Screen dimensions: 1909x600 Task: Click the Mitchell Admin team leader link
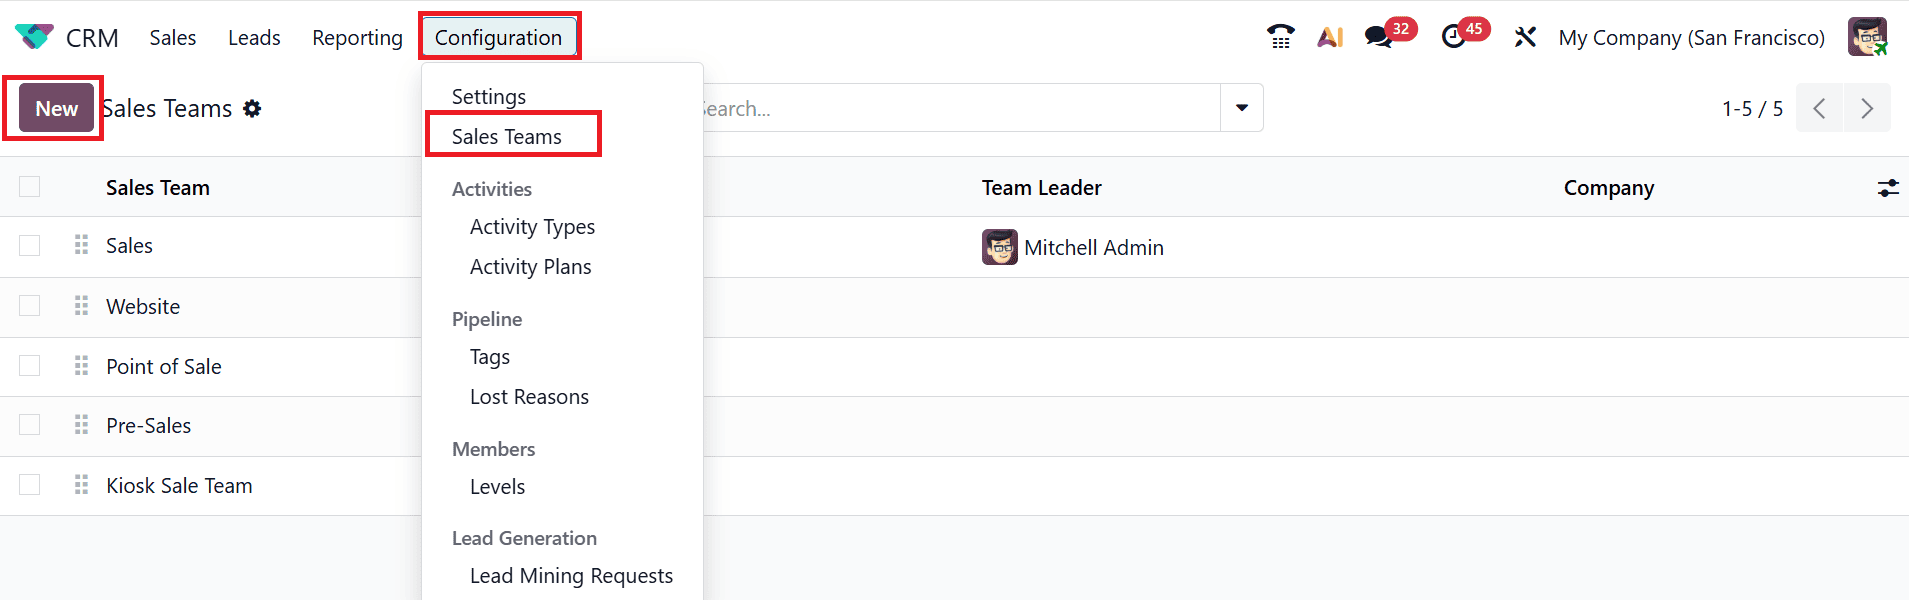[1095, 247]
